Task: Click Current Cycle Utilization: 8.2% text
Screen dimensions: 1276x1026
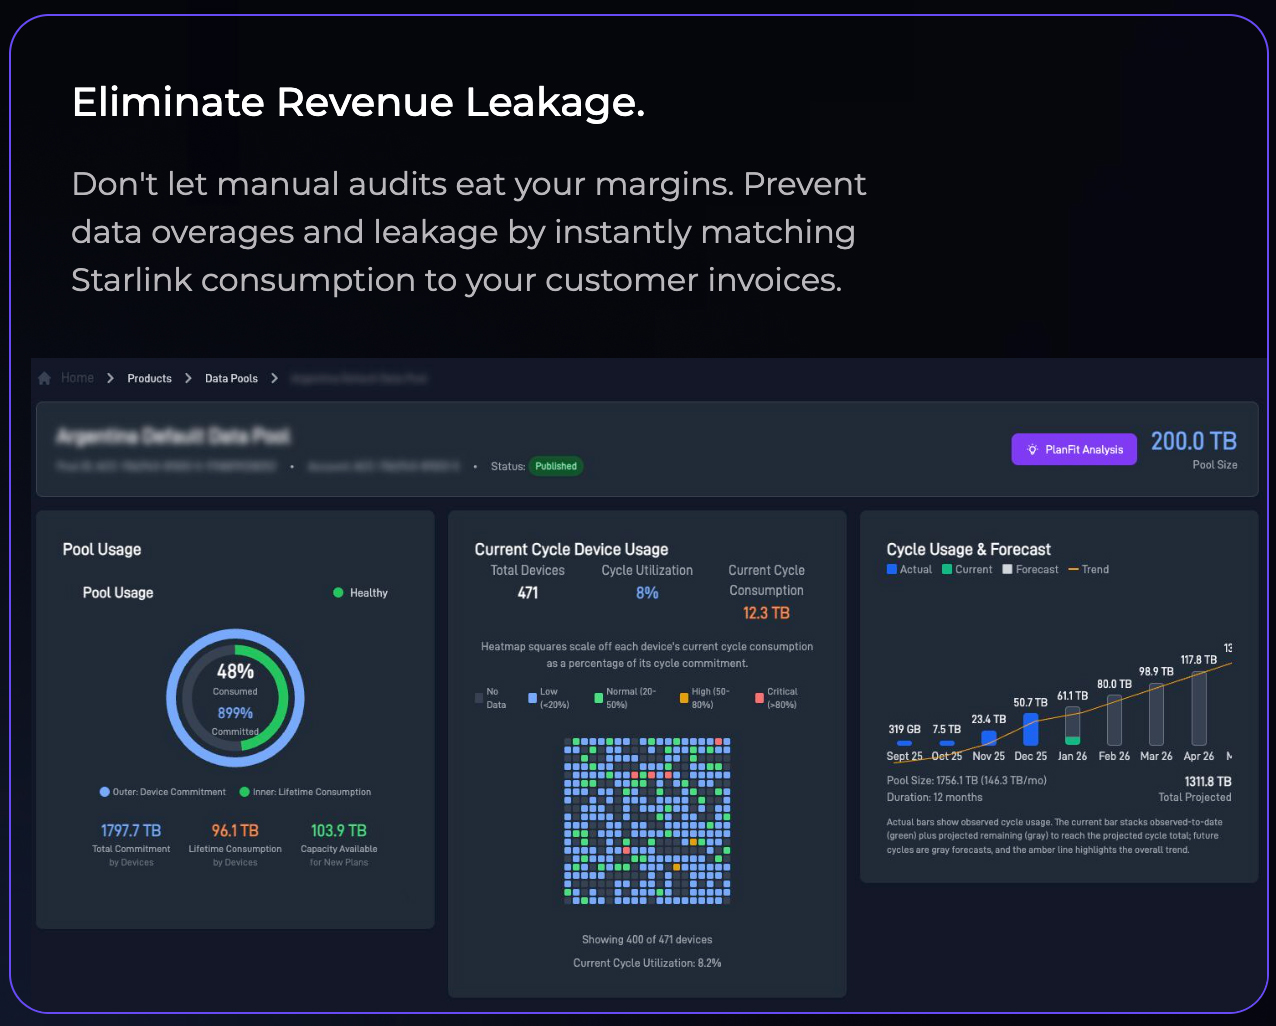Action: coord(647,963)
